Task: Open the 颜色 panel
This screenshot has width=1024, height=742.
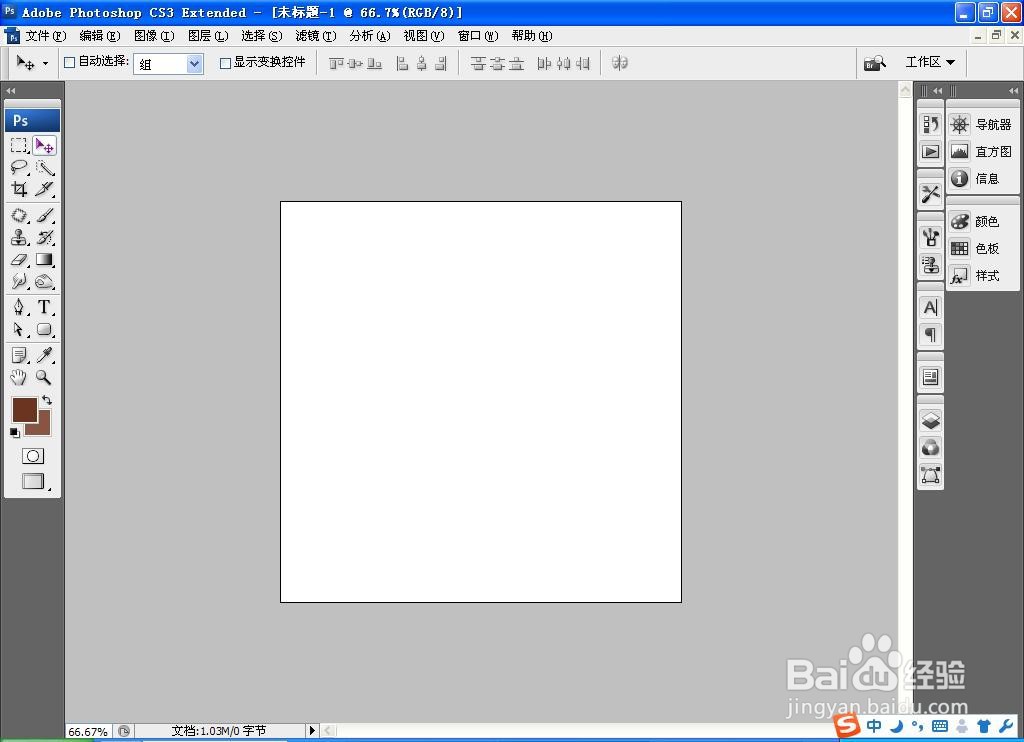Action: (x=982, y=221)
